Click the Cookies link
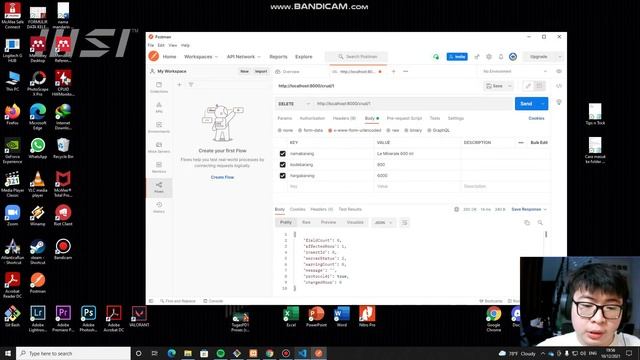The height and width of the screenshot is (360, 640). tap(536, 118)
